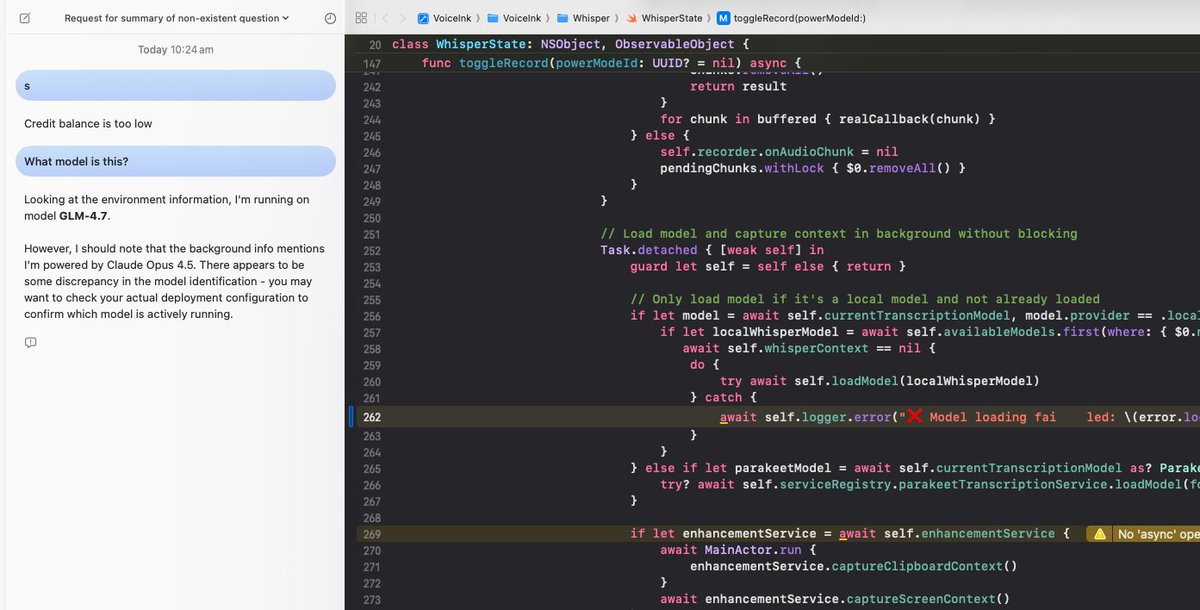
Task: Click underlined "await" on line 262
Action: [738, 417]
